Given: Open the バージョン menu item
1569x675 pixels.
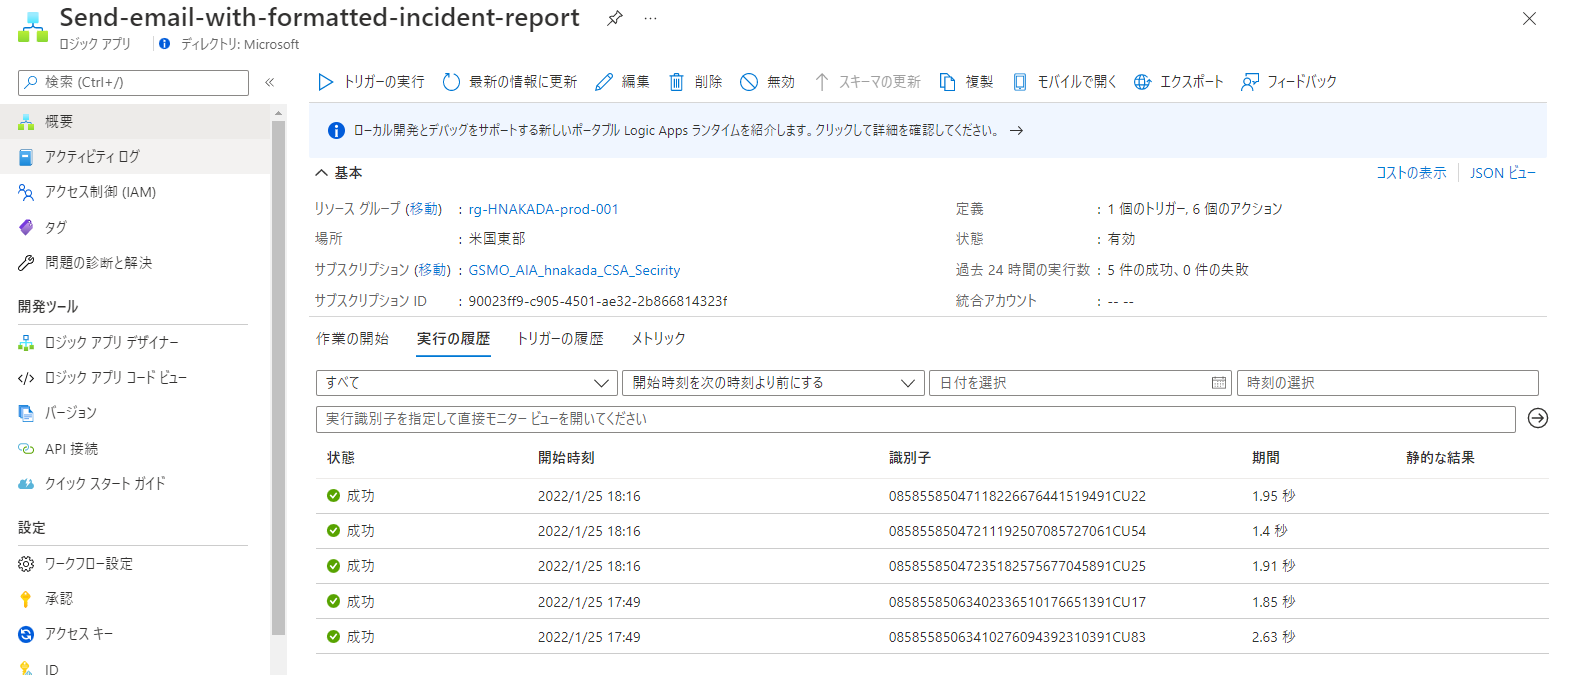Looking at the screenshot, I should pos(135,413).
